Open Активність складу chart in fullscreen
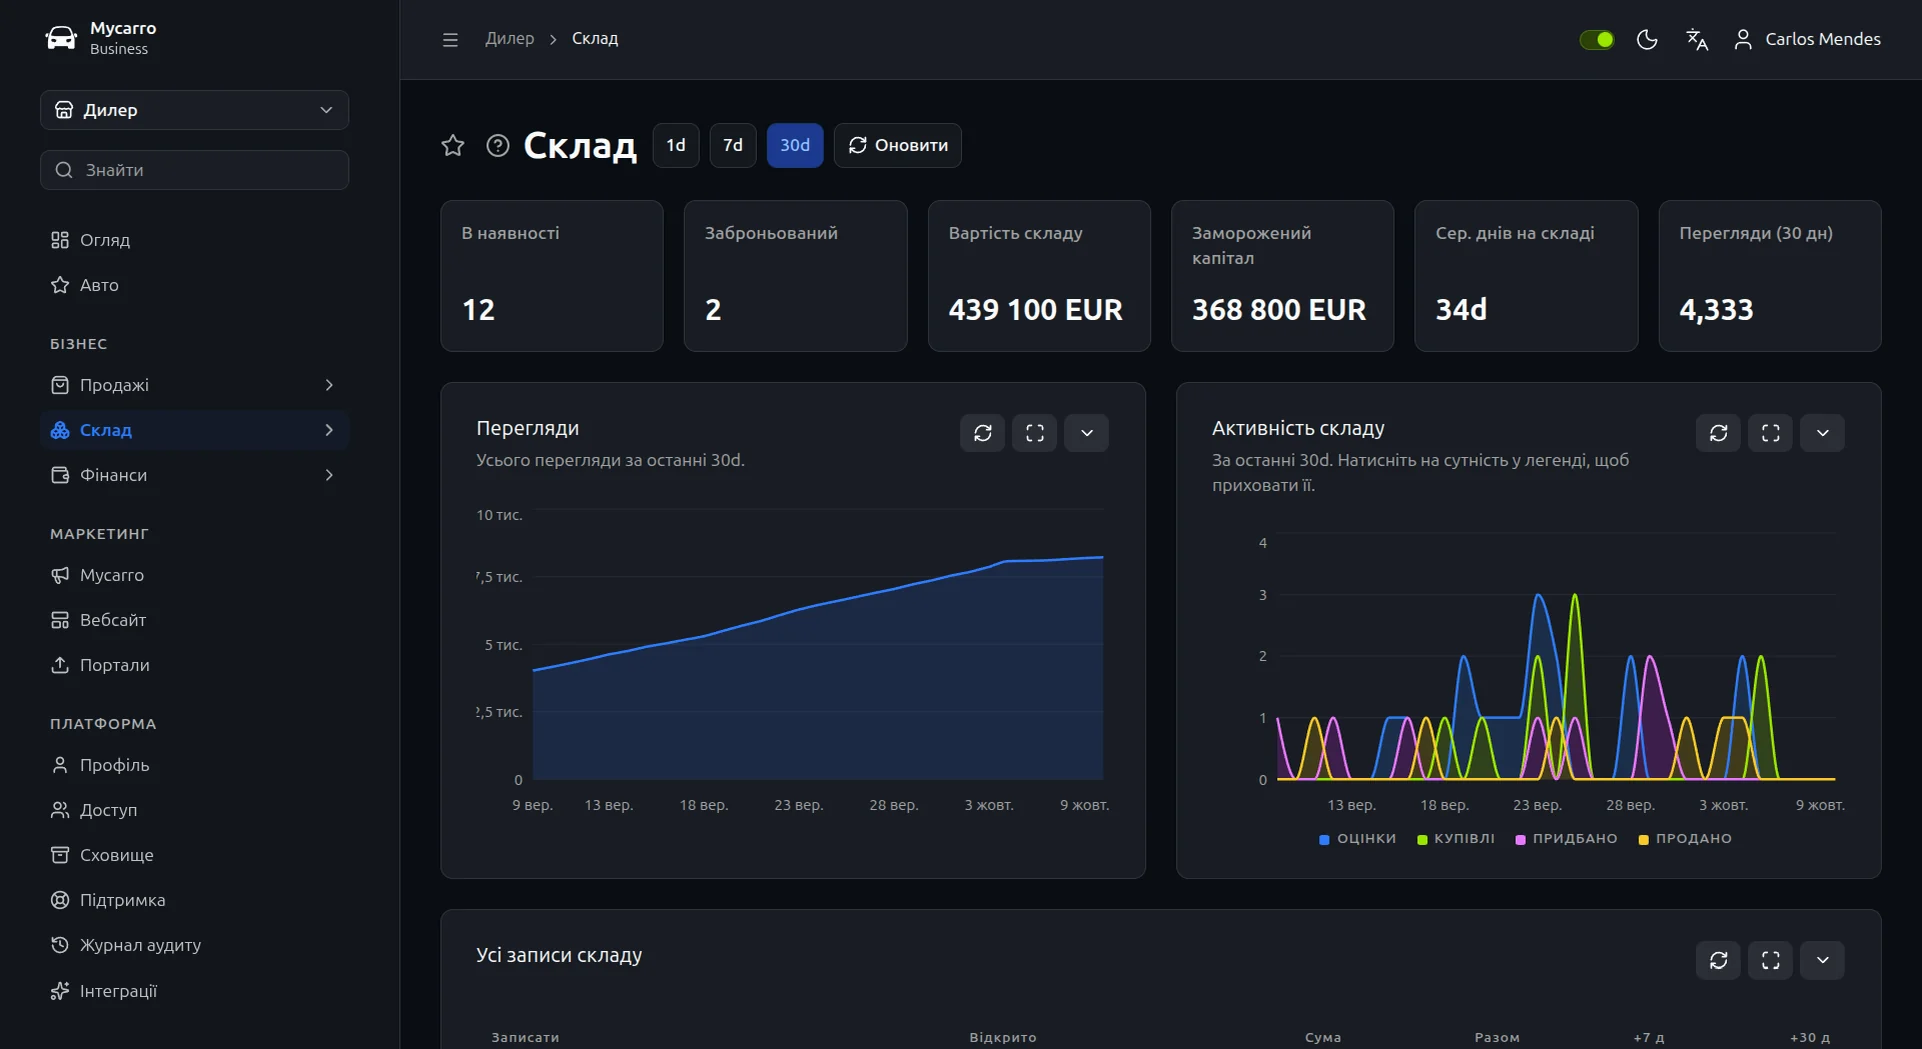The height and width of the screenshot is (1049, 1922). point(1771,433)
